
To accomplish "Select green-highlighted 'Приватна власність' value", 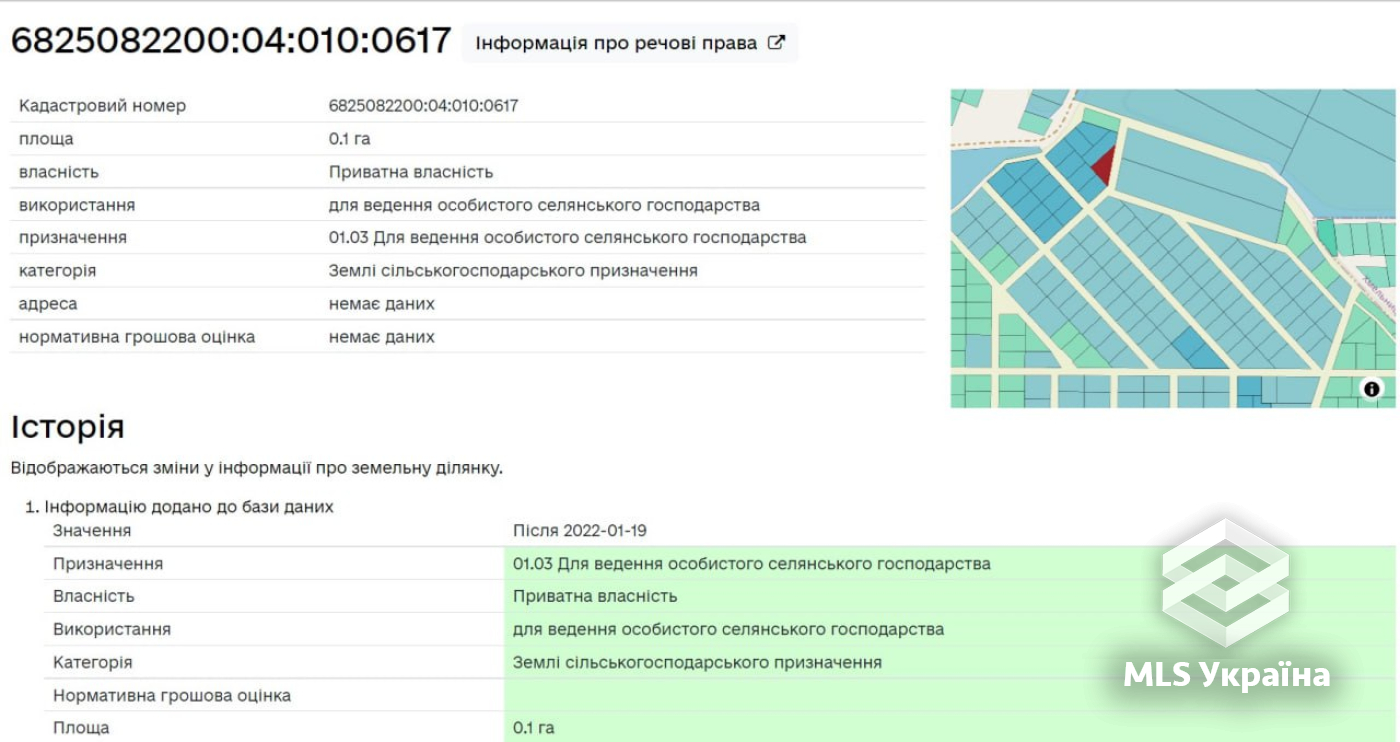I will (595, 596).
